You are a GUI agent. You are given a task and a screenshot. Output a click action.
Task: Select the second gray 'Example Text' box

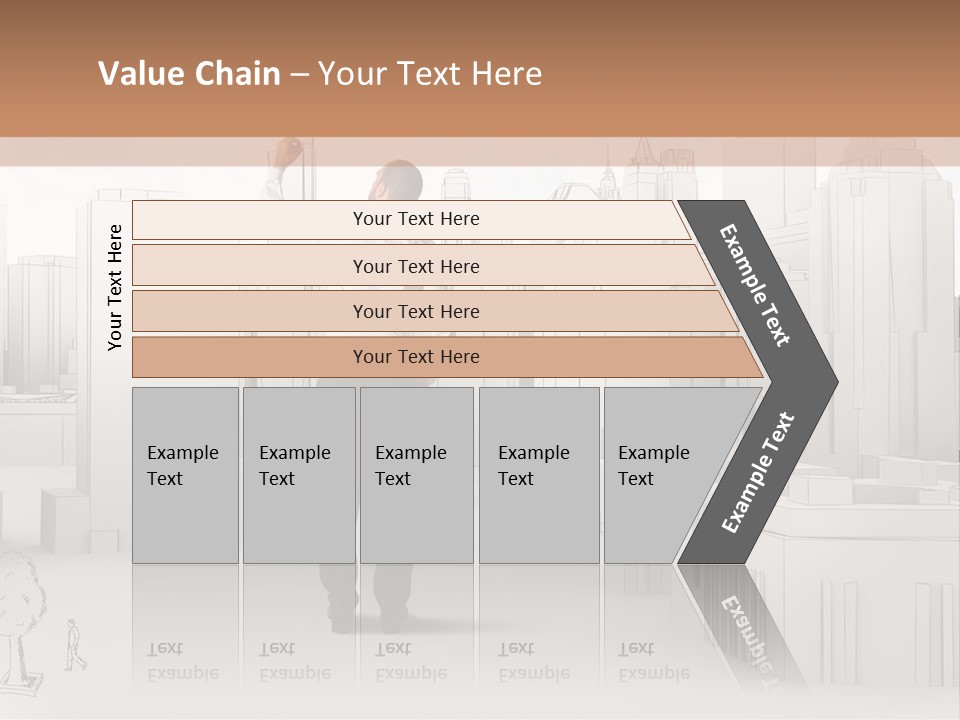pyautogui.click(x=299, y=475)
